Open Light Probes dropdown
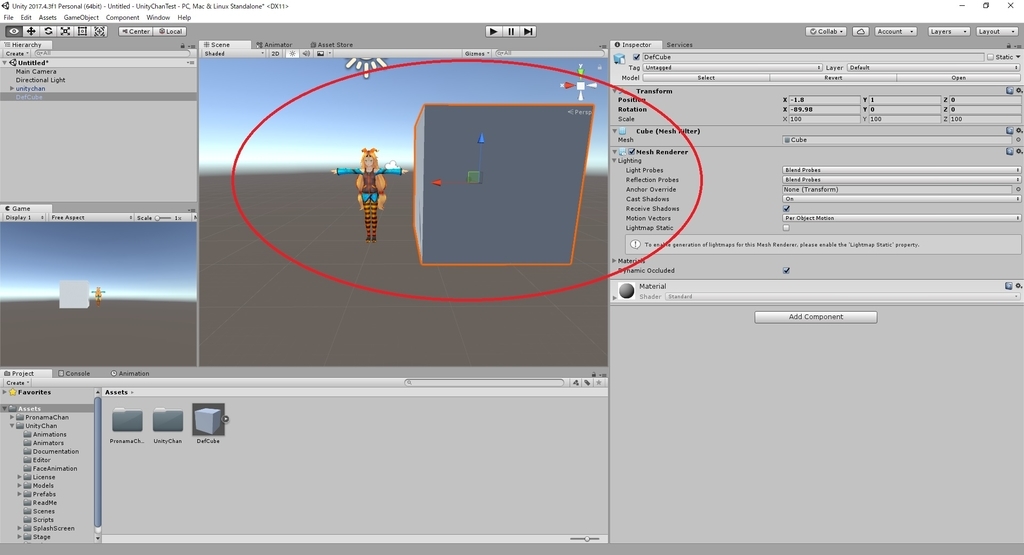 coord(901,170)
